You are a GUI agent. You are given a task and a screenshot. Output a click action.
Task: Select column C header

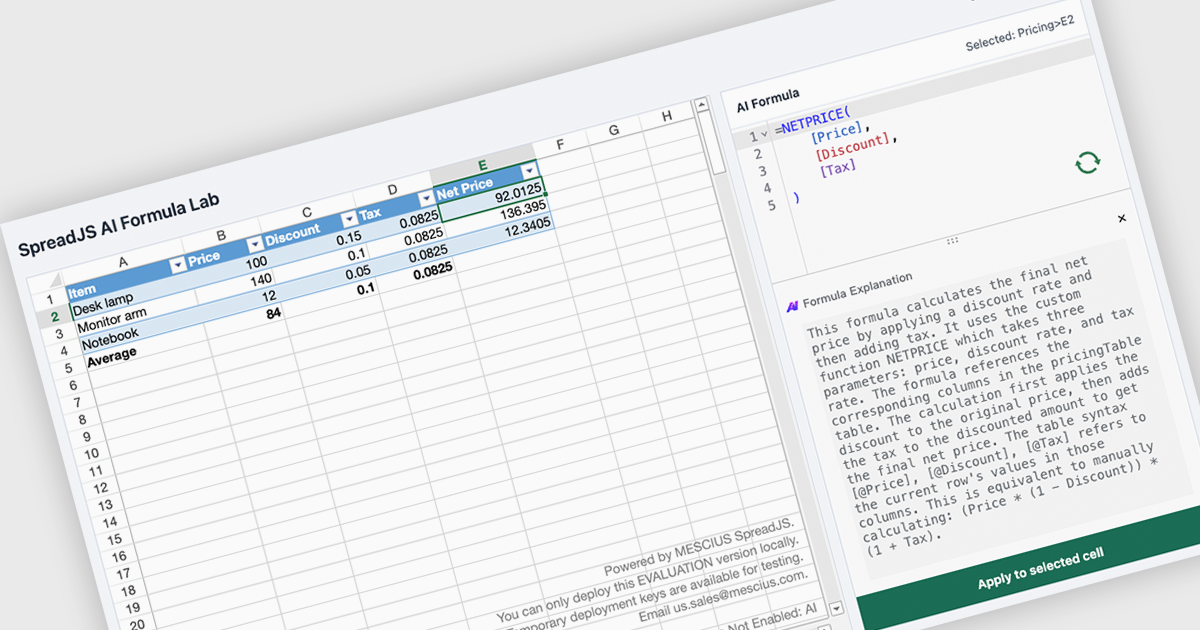point(307,213)
